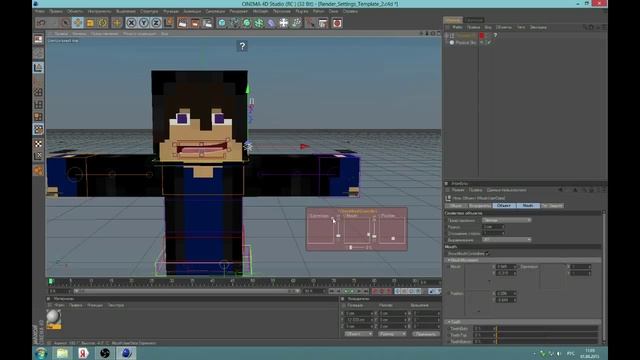640x360 pixels.
Task: Open the Size dropdown in the Coordinates panel
Action: 392,334
